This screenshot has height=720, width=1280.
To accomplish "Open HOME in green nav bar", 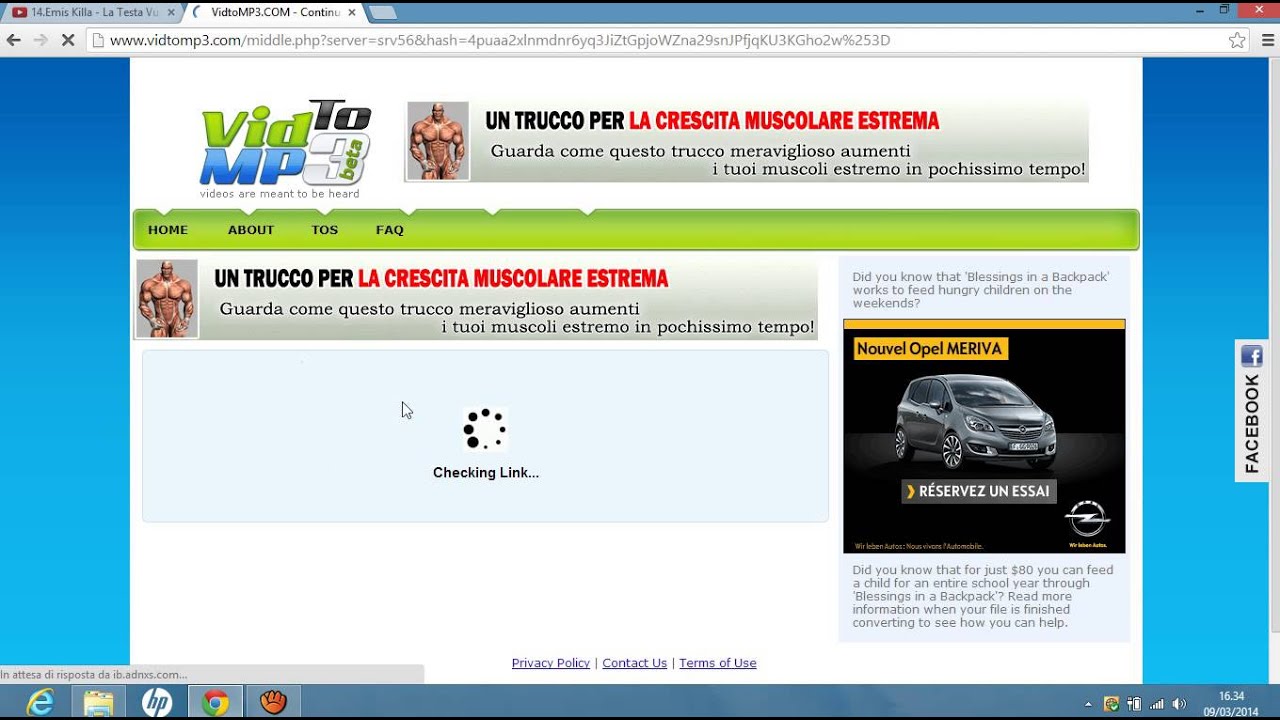I will [168, 230].
